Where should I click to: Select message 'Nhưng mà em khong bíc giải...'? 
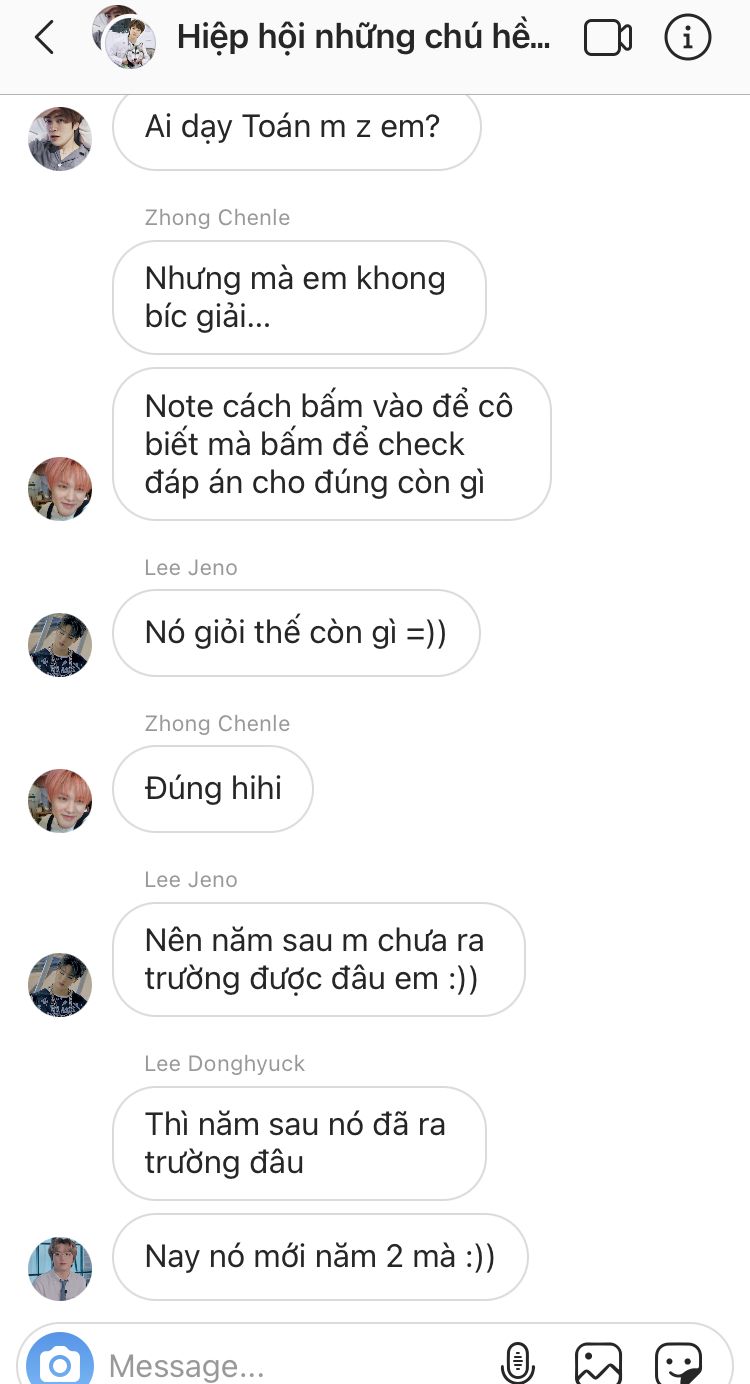pos(299,298)
